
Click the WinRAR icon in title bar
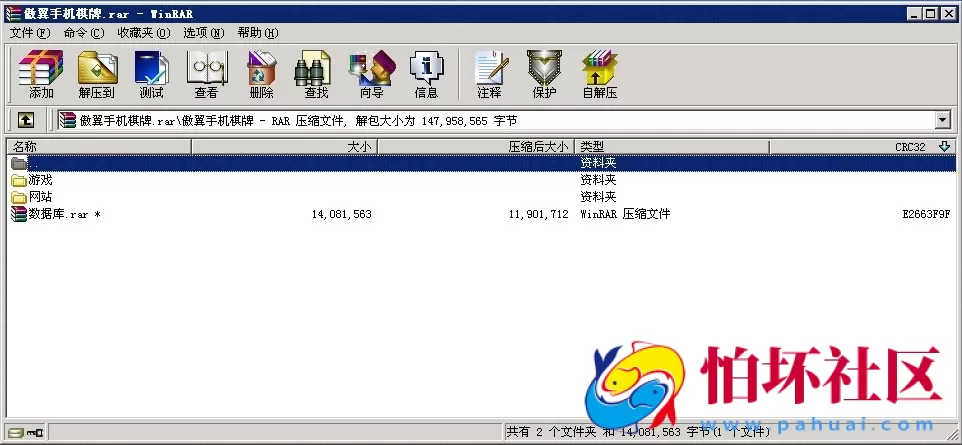[13, 14]
